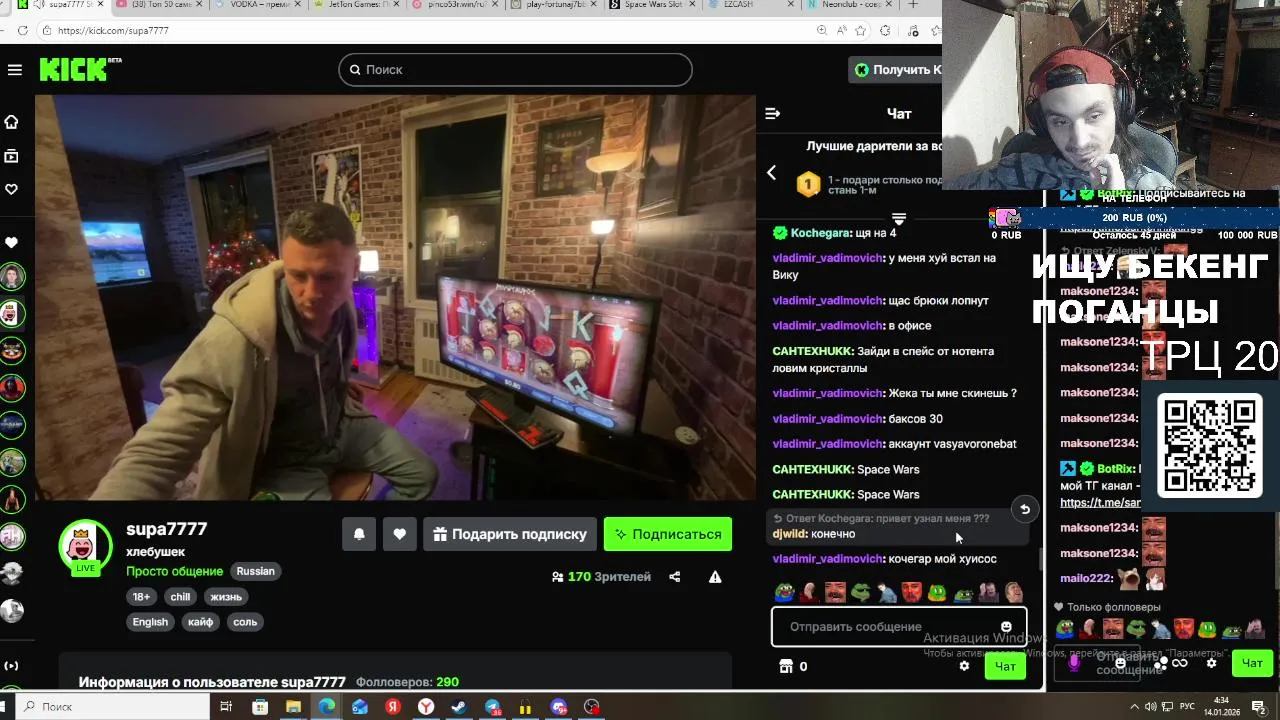The height and width of the screenshot is (720, 1280).
Task: Click the zoom magnifier icon in address bar
Action: click(822, 31)
